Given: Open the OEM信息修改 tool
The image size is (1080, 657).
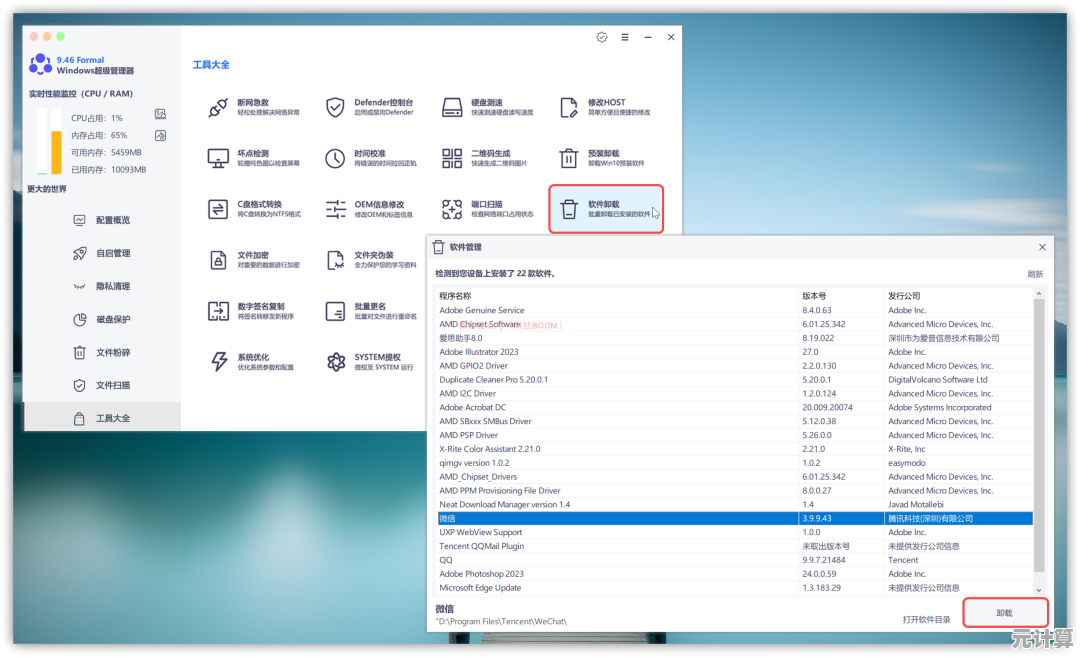Looking at the screenshot, I should tap(368, 209).
